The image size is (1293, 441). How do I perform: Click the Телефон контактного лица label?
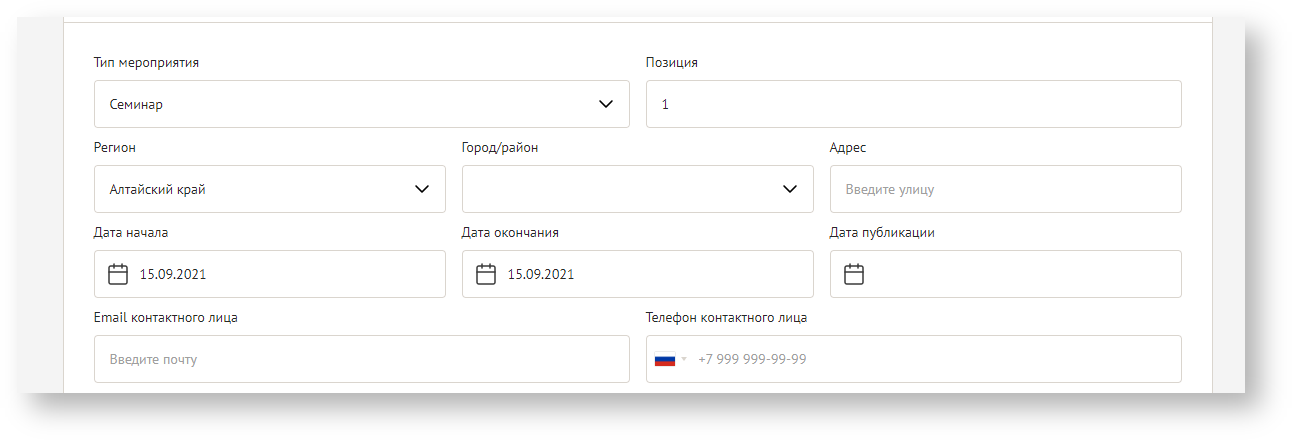pos(726,317)
